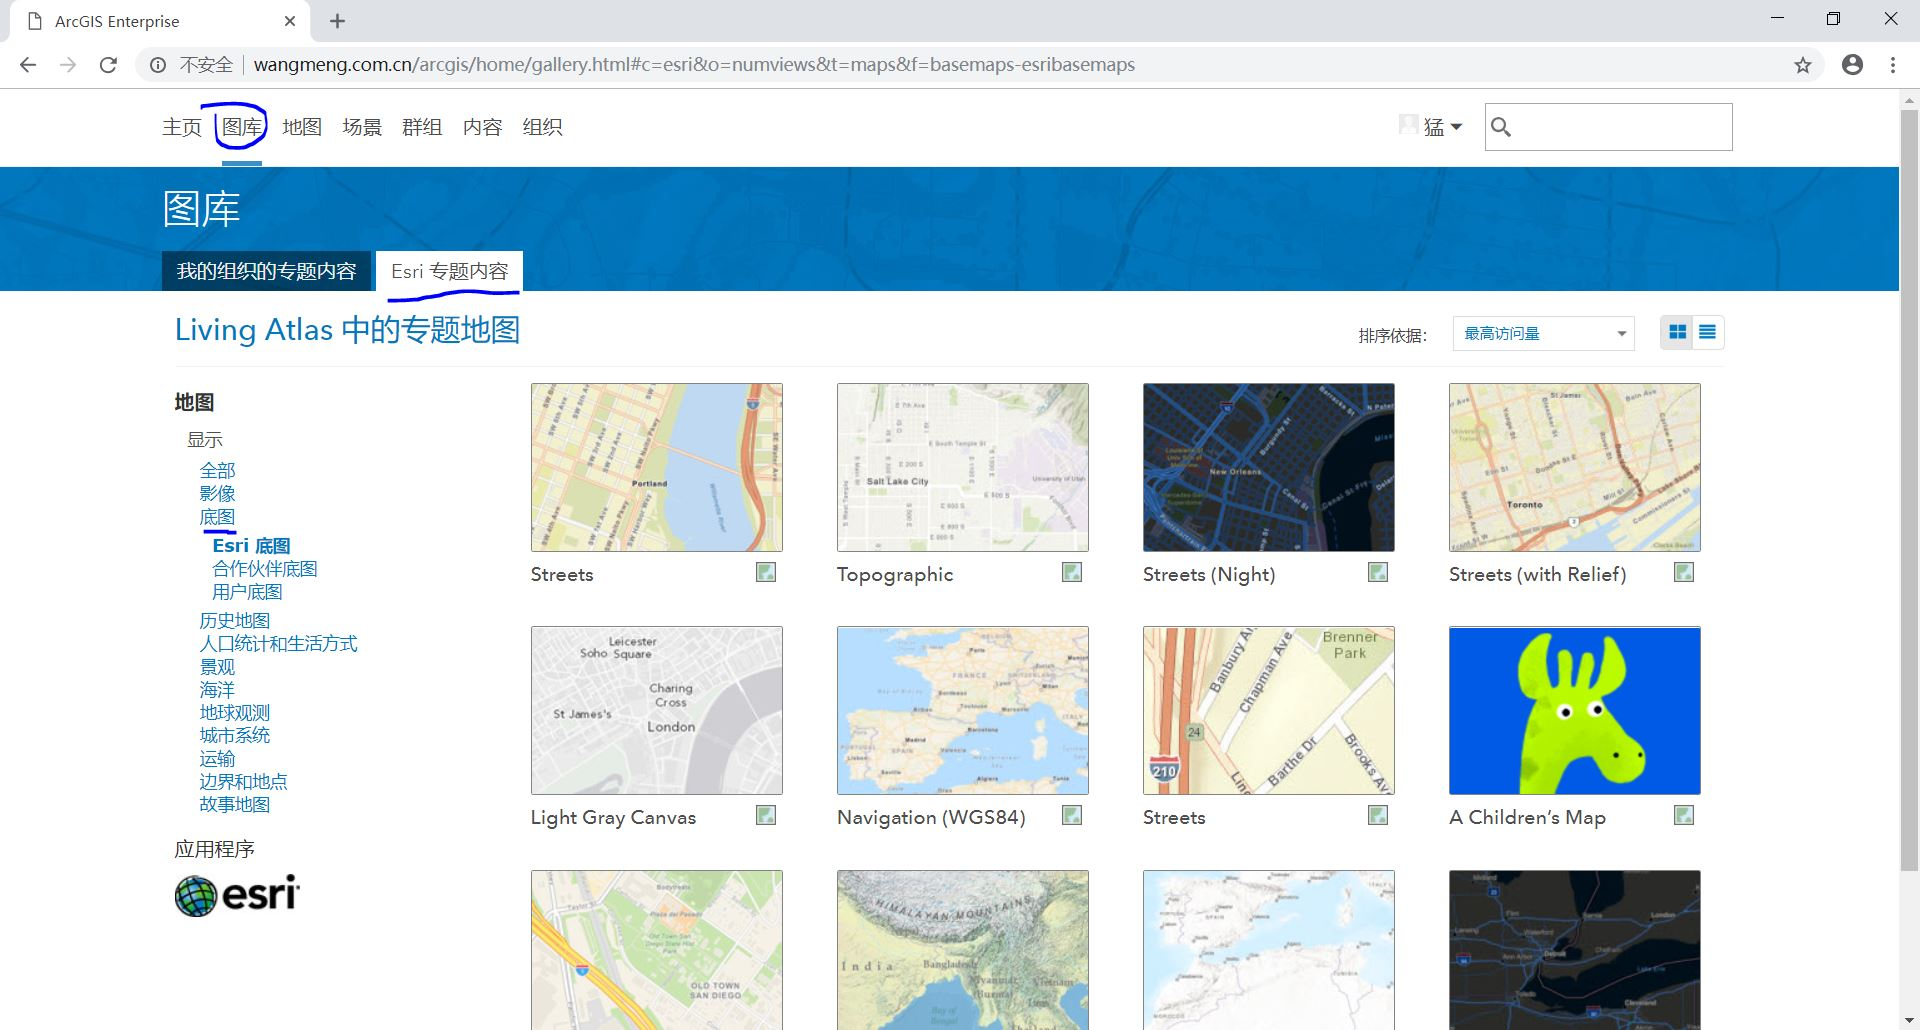This screenshot has width=1920, height=1030.
Task: Switch to grid view layout
Action: pos(1677,333)
